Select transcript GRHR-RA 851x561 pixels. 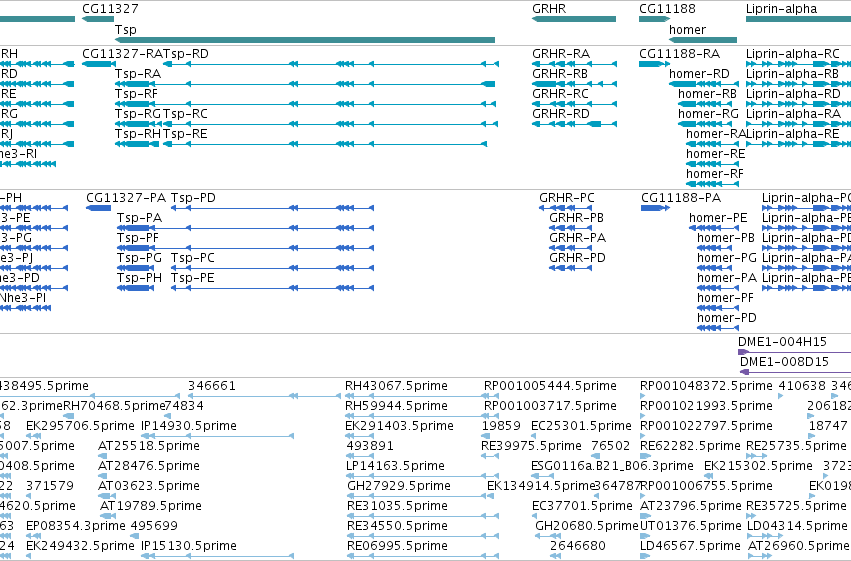[x=561, y=54]
